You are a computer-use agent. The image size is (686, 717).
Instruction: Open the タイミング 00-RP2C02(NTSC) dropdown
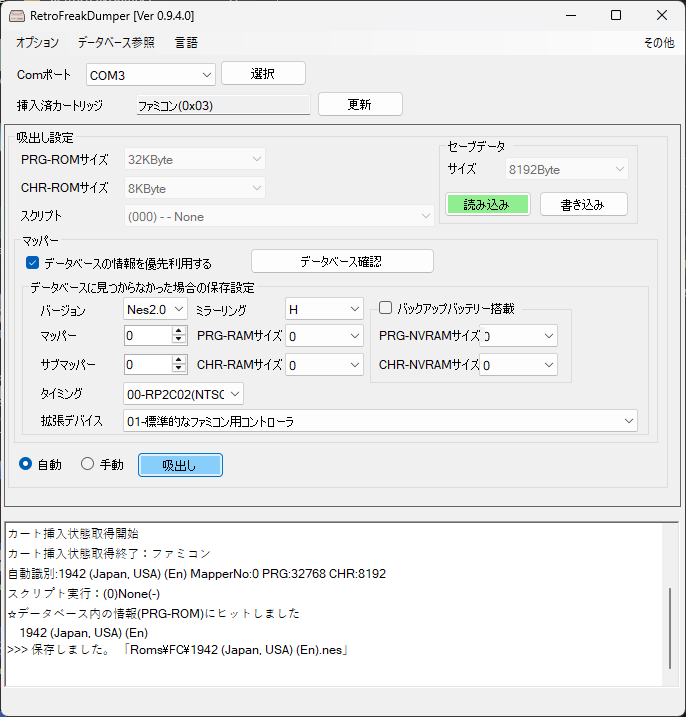(183, 394)
